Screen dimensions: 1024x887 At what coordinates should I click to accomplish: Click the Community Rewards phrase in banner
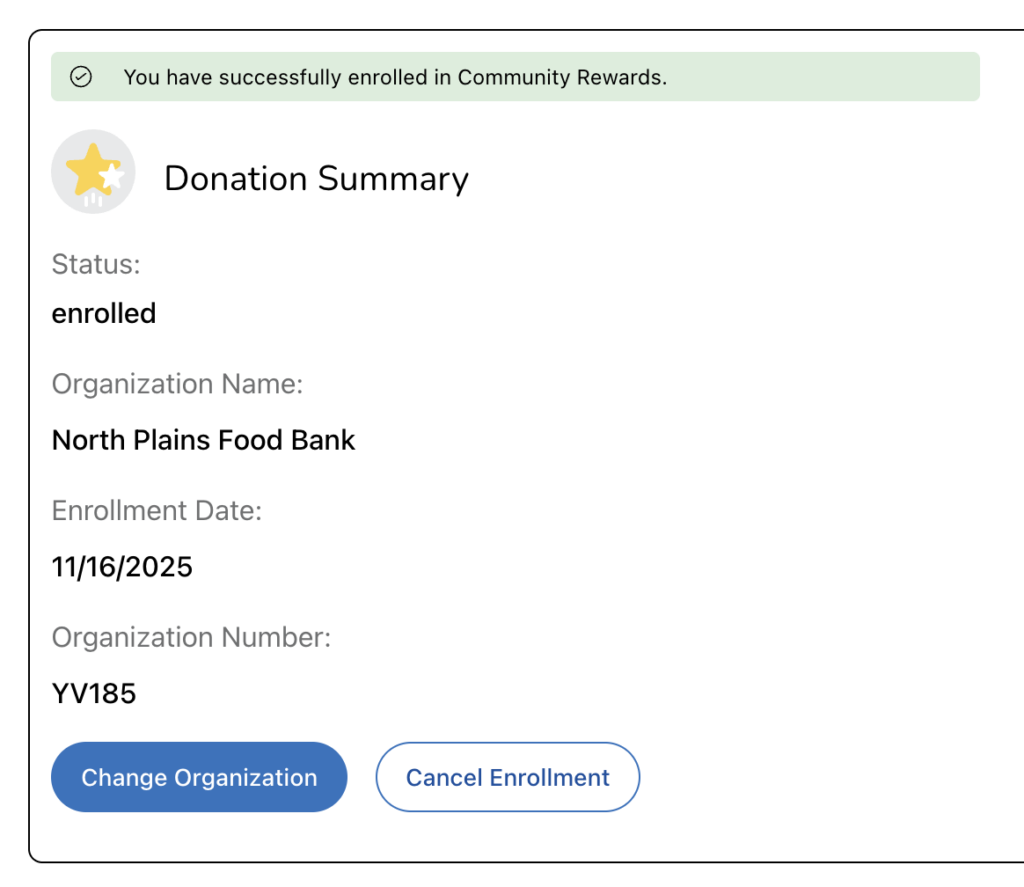click(x=560, y=77)
